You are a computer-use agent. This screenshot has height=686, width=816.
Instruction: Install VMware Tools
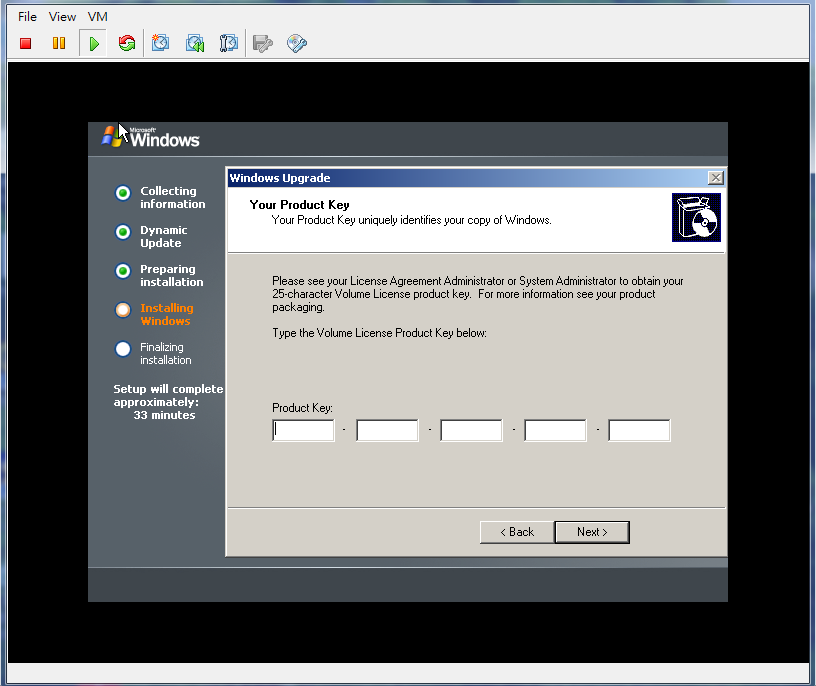[295, 43]
